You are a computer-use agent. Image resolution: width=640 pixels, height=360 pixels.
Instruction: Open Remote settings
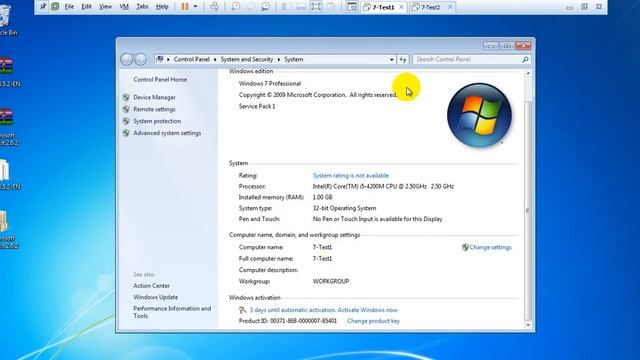[x=154, y=109]
